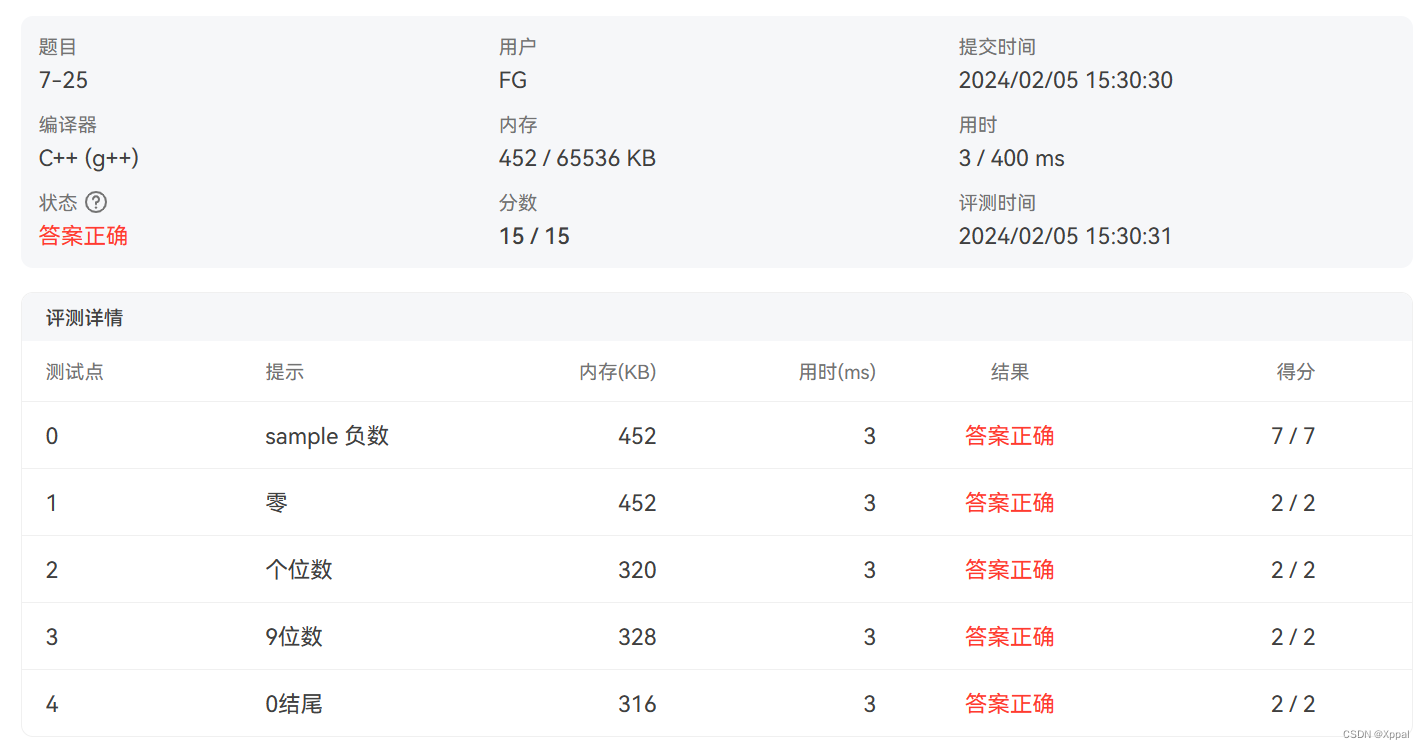Click the 测试点 column header

pyautogui.click(x=75, y=372)
